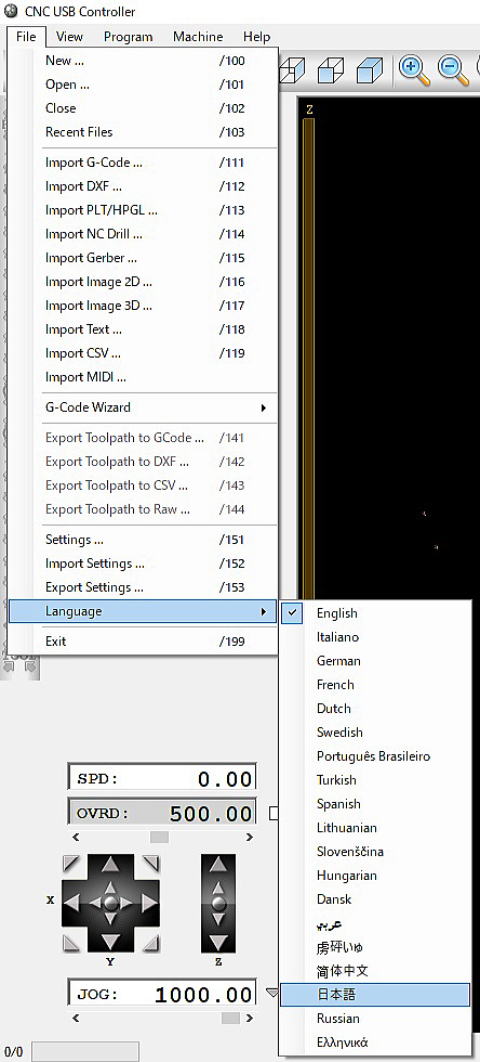The image size is (480, 1062).
Task: Open the dropdown triangle beside JOG field
Action: [271, 993]
